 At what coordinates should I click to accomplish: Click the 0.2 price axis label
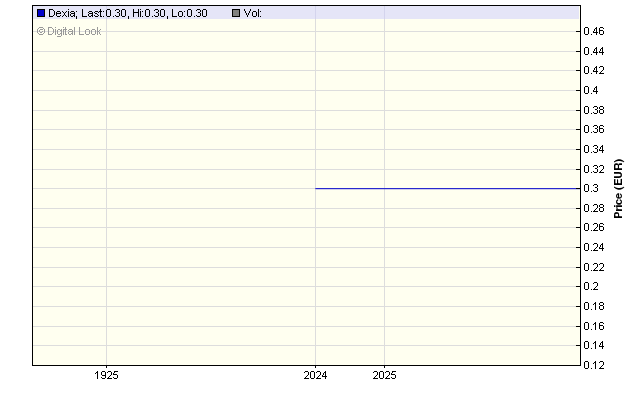591,286
